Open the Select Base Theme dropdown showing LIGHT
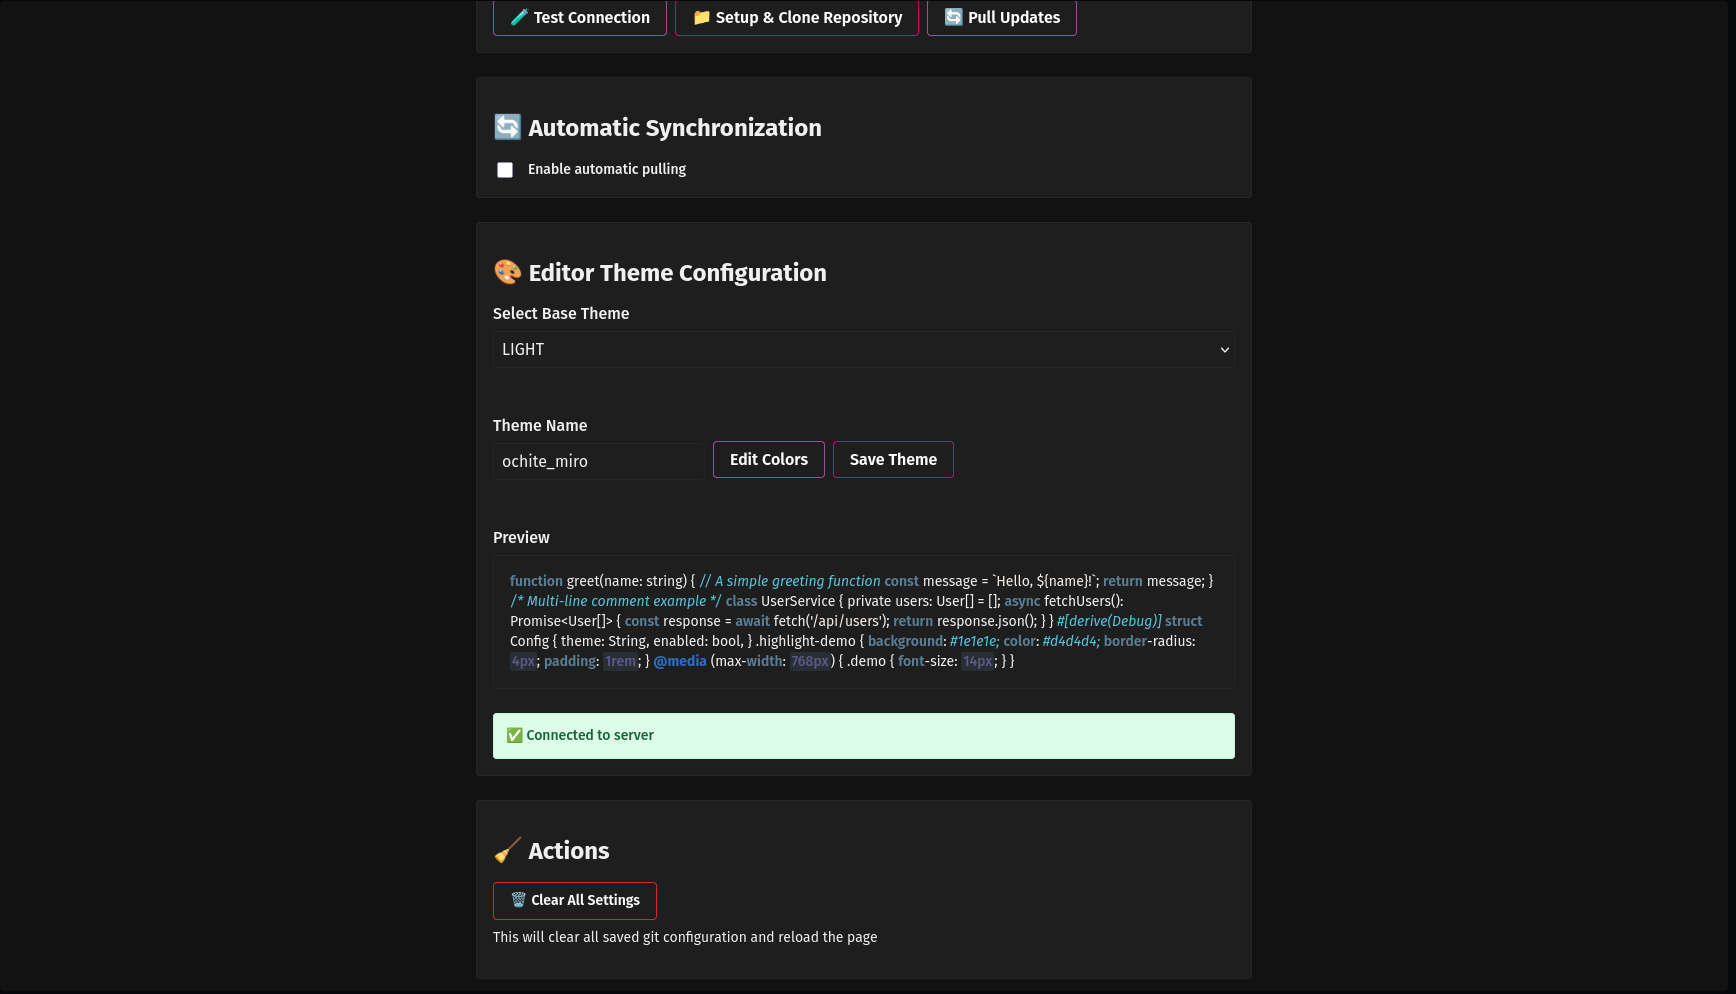This screenshot has height=994, width=1736. point(862,349)
